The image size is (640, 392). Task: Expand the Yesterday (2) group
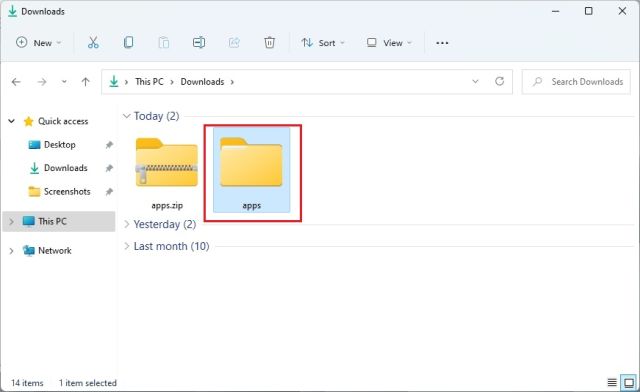click(127, 224)
